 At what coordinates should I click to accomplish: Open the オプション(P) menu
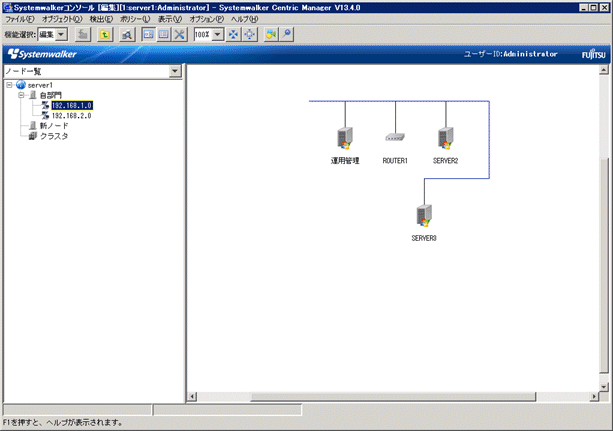point(206,19)
